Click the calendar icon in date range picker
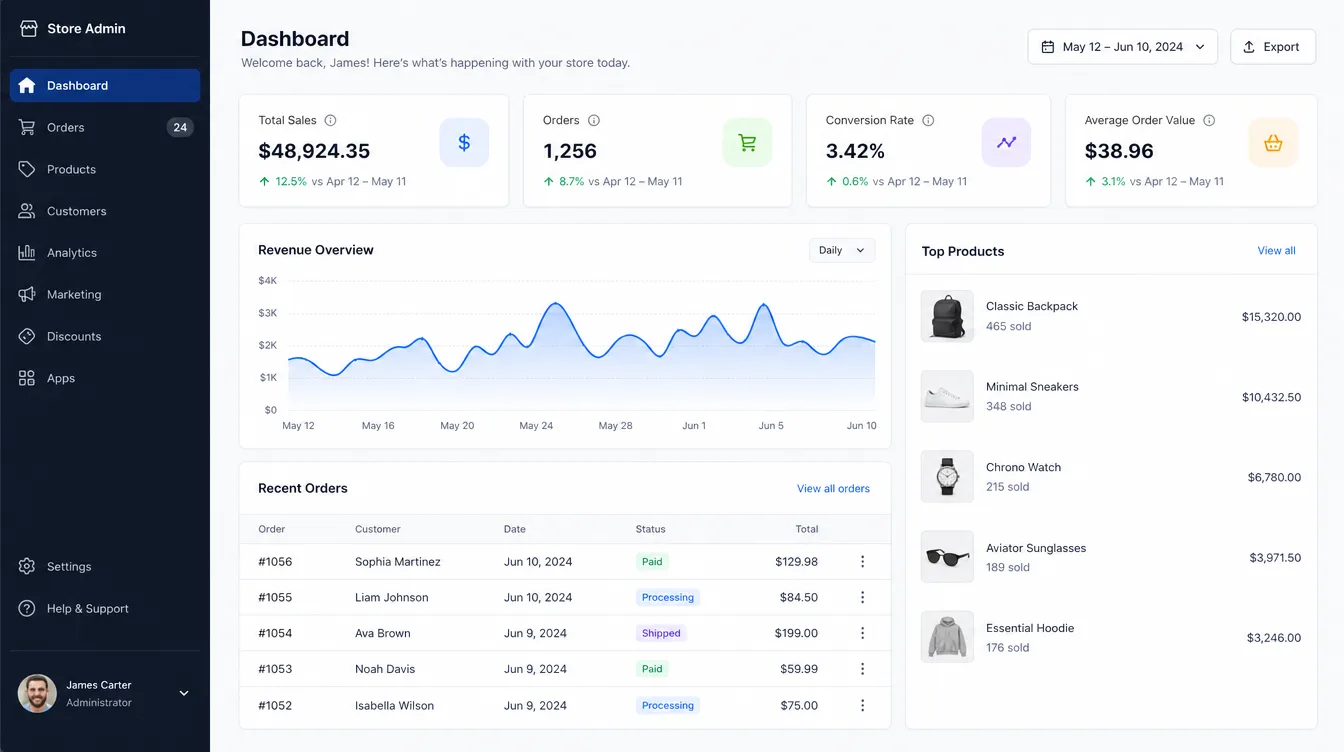The image size is (1344, 752). point(1048,47)
